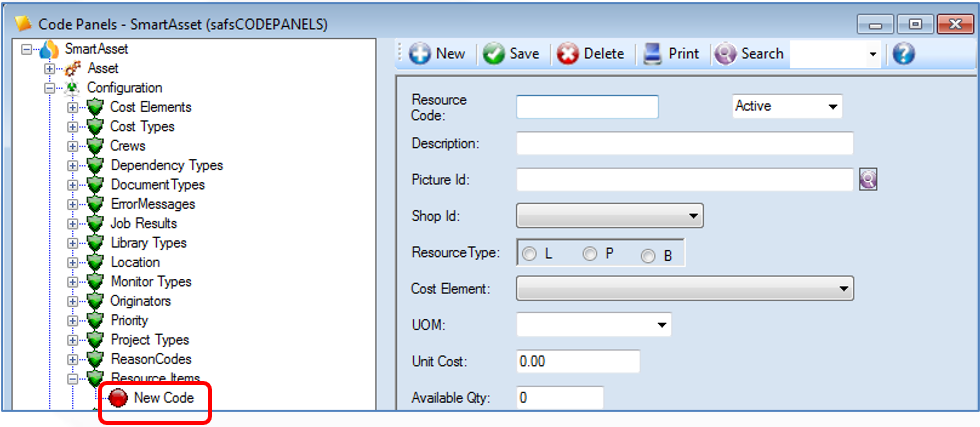This screenshot has width=980, height=427.
Task: Select the Location tree item
Action: pyautogui.click(x=135, y=262)
